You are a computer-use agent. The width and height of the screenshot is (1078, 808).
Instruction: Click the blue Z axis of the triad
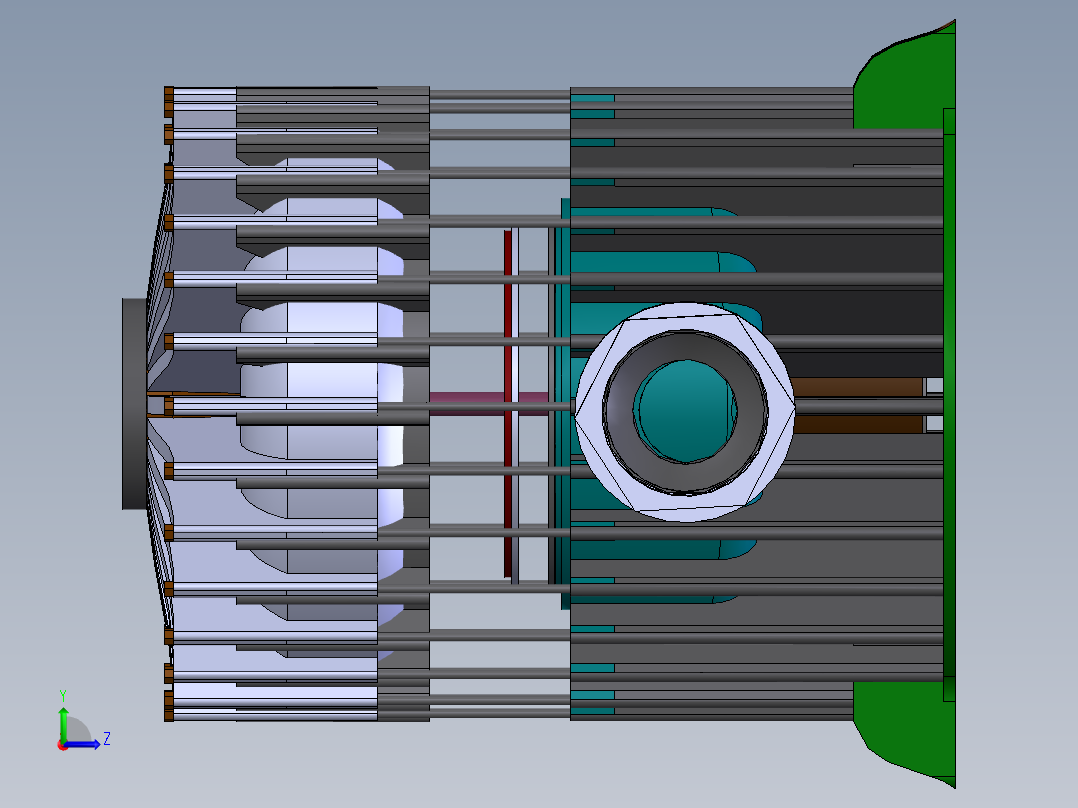82,744
